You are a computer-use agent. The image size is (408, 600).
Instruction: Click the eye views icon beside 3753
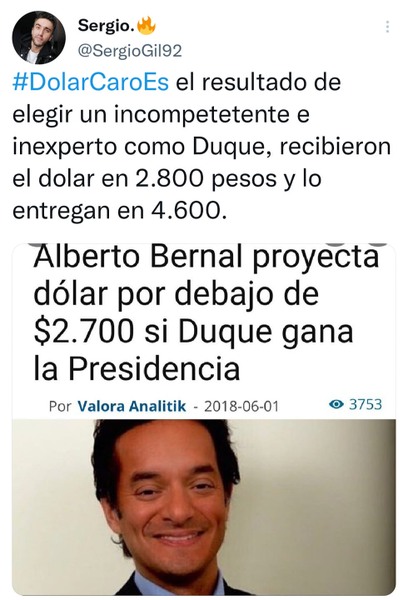click(x=336, y=404)
